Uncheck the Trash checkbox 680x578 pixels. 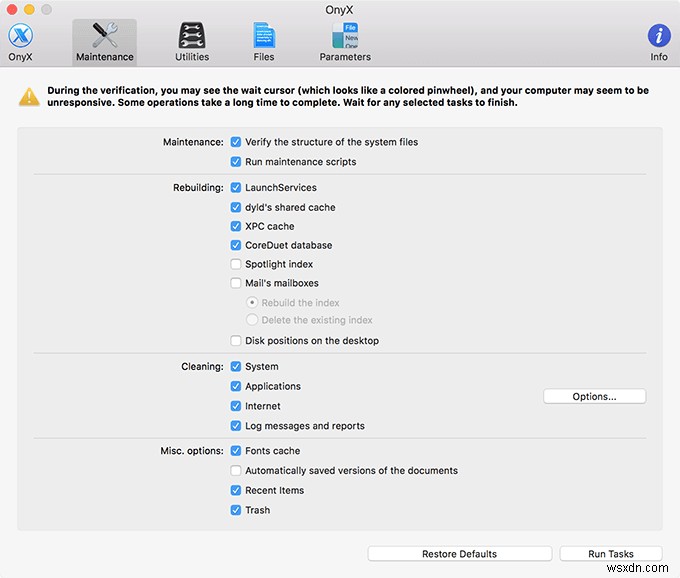click(235, 510)
